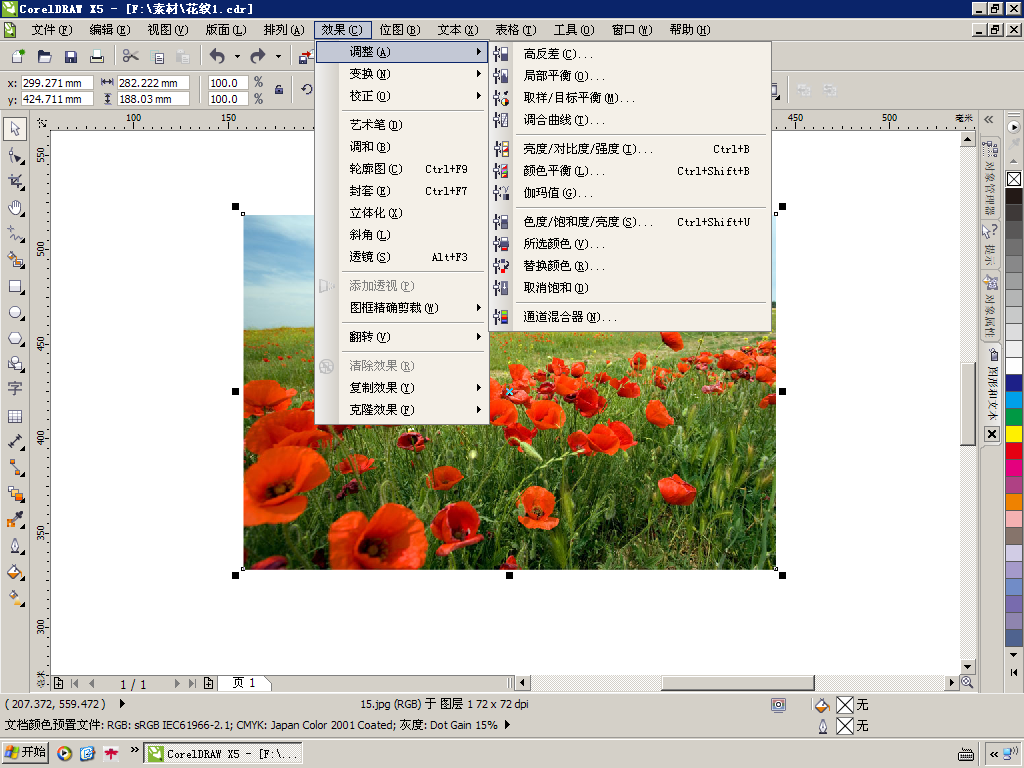Select the Fill bucket tool
The width and height of the screenshot is (1024, 768).
15,573
